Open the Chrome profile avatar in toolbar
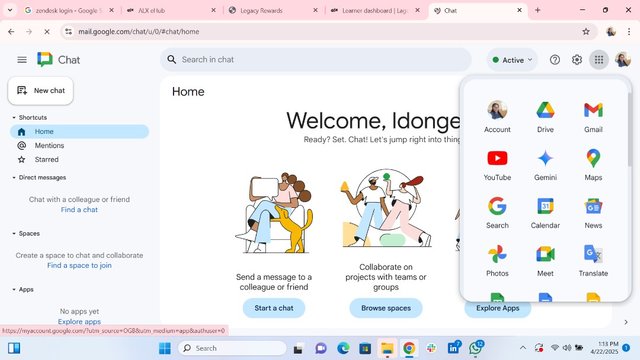Image resolution: width=640 pixels, height=360 pixels. click(611, 31)
